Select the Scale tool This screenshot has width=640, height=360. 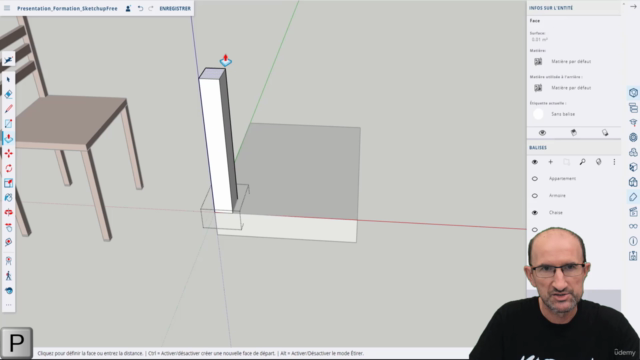point(9,183)
